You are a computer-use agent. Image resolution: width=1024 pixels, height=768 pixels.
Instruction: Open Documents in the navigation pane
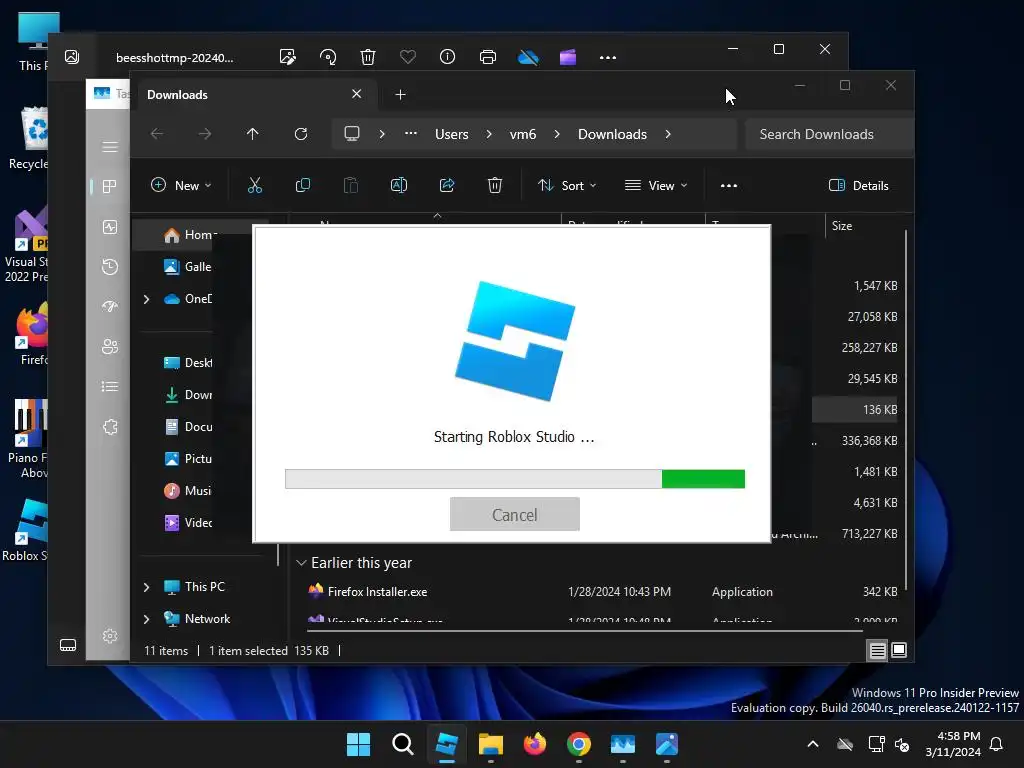(x=187, y=426)
